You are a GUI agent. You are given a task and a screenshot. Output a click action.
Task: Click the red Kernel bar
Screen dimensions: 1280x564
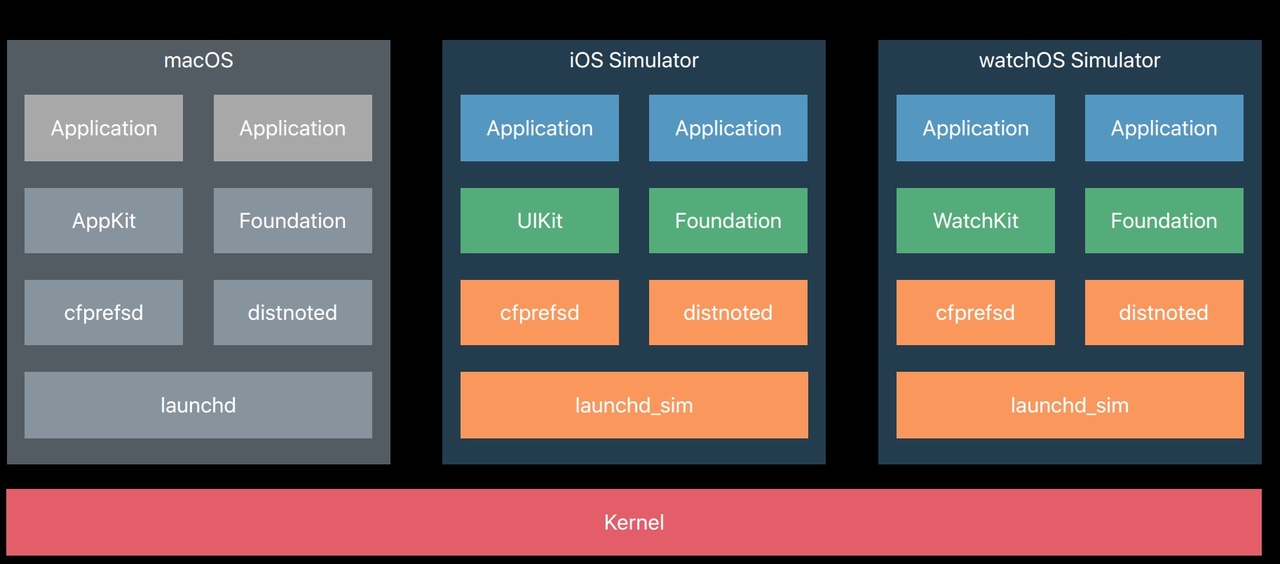634,522
